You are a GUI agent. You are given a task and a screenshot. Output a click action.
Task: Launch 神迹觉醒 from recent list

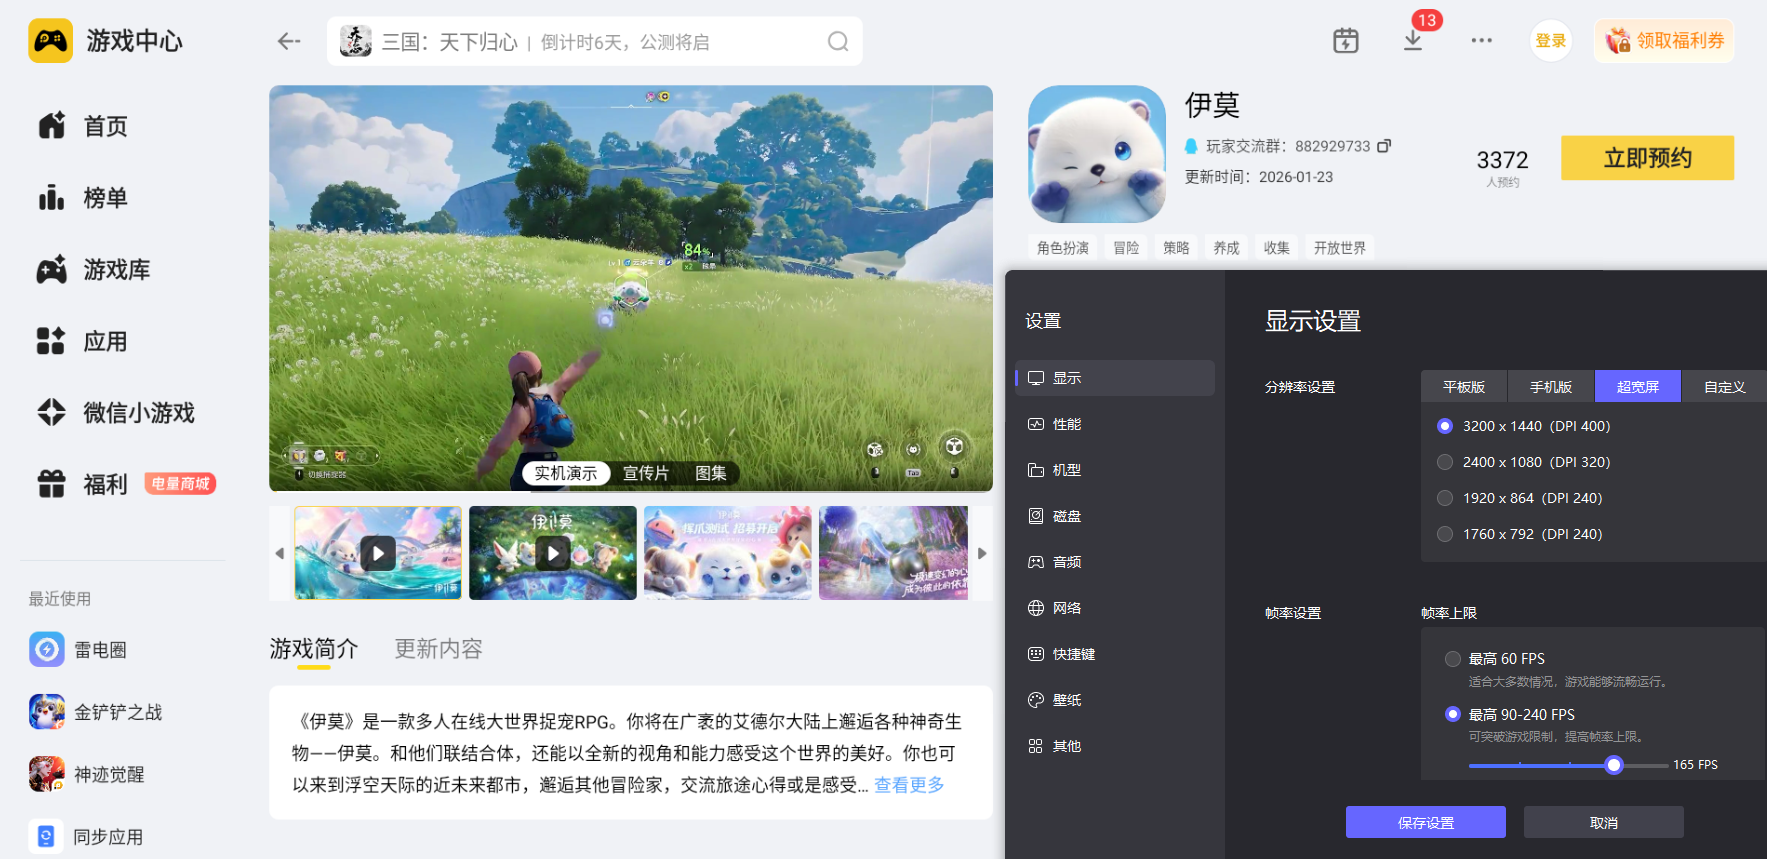tap(87, 774)
